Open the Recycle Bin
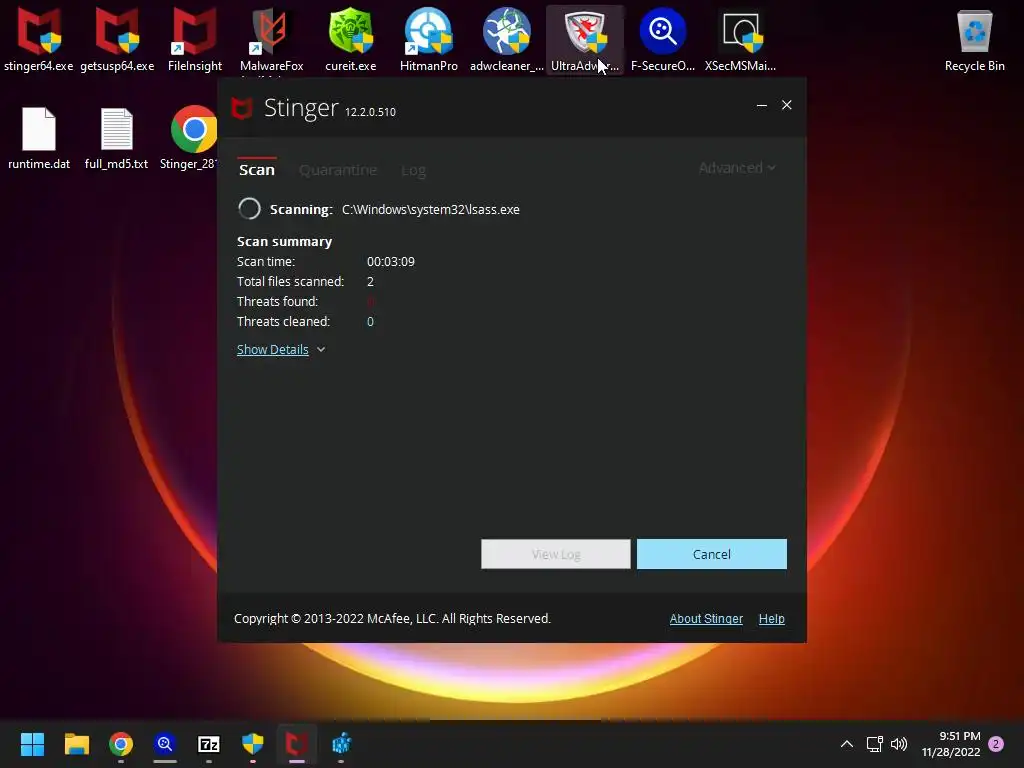 [974, 39]
